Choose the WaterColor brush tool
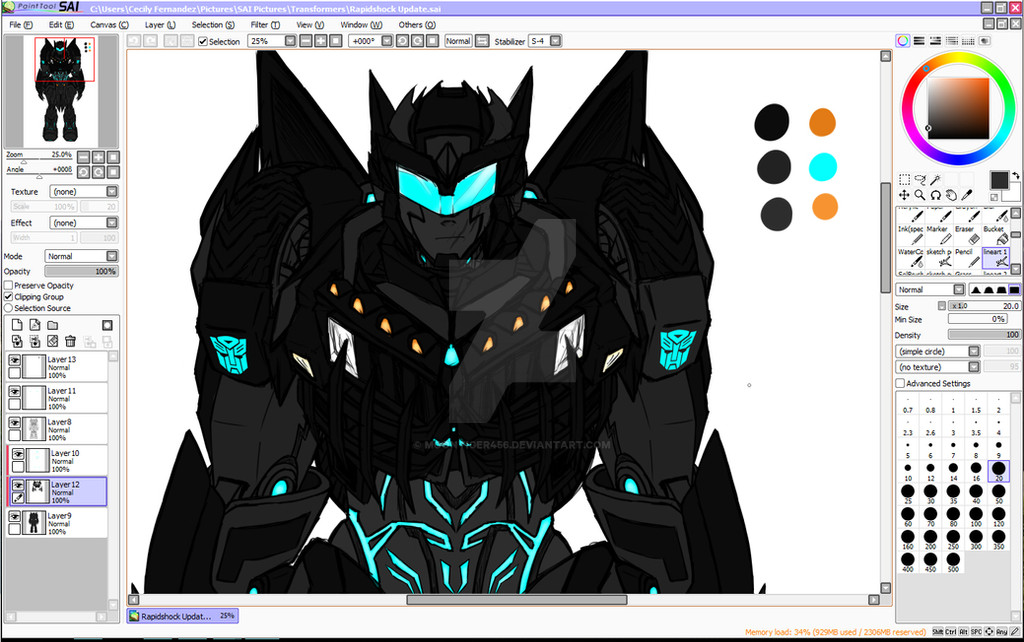 tap(910, 257)
